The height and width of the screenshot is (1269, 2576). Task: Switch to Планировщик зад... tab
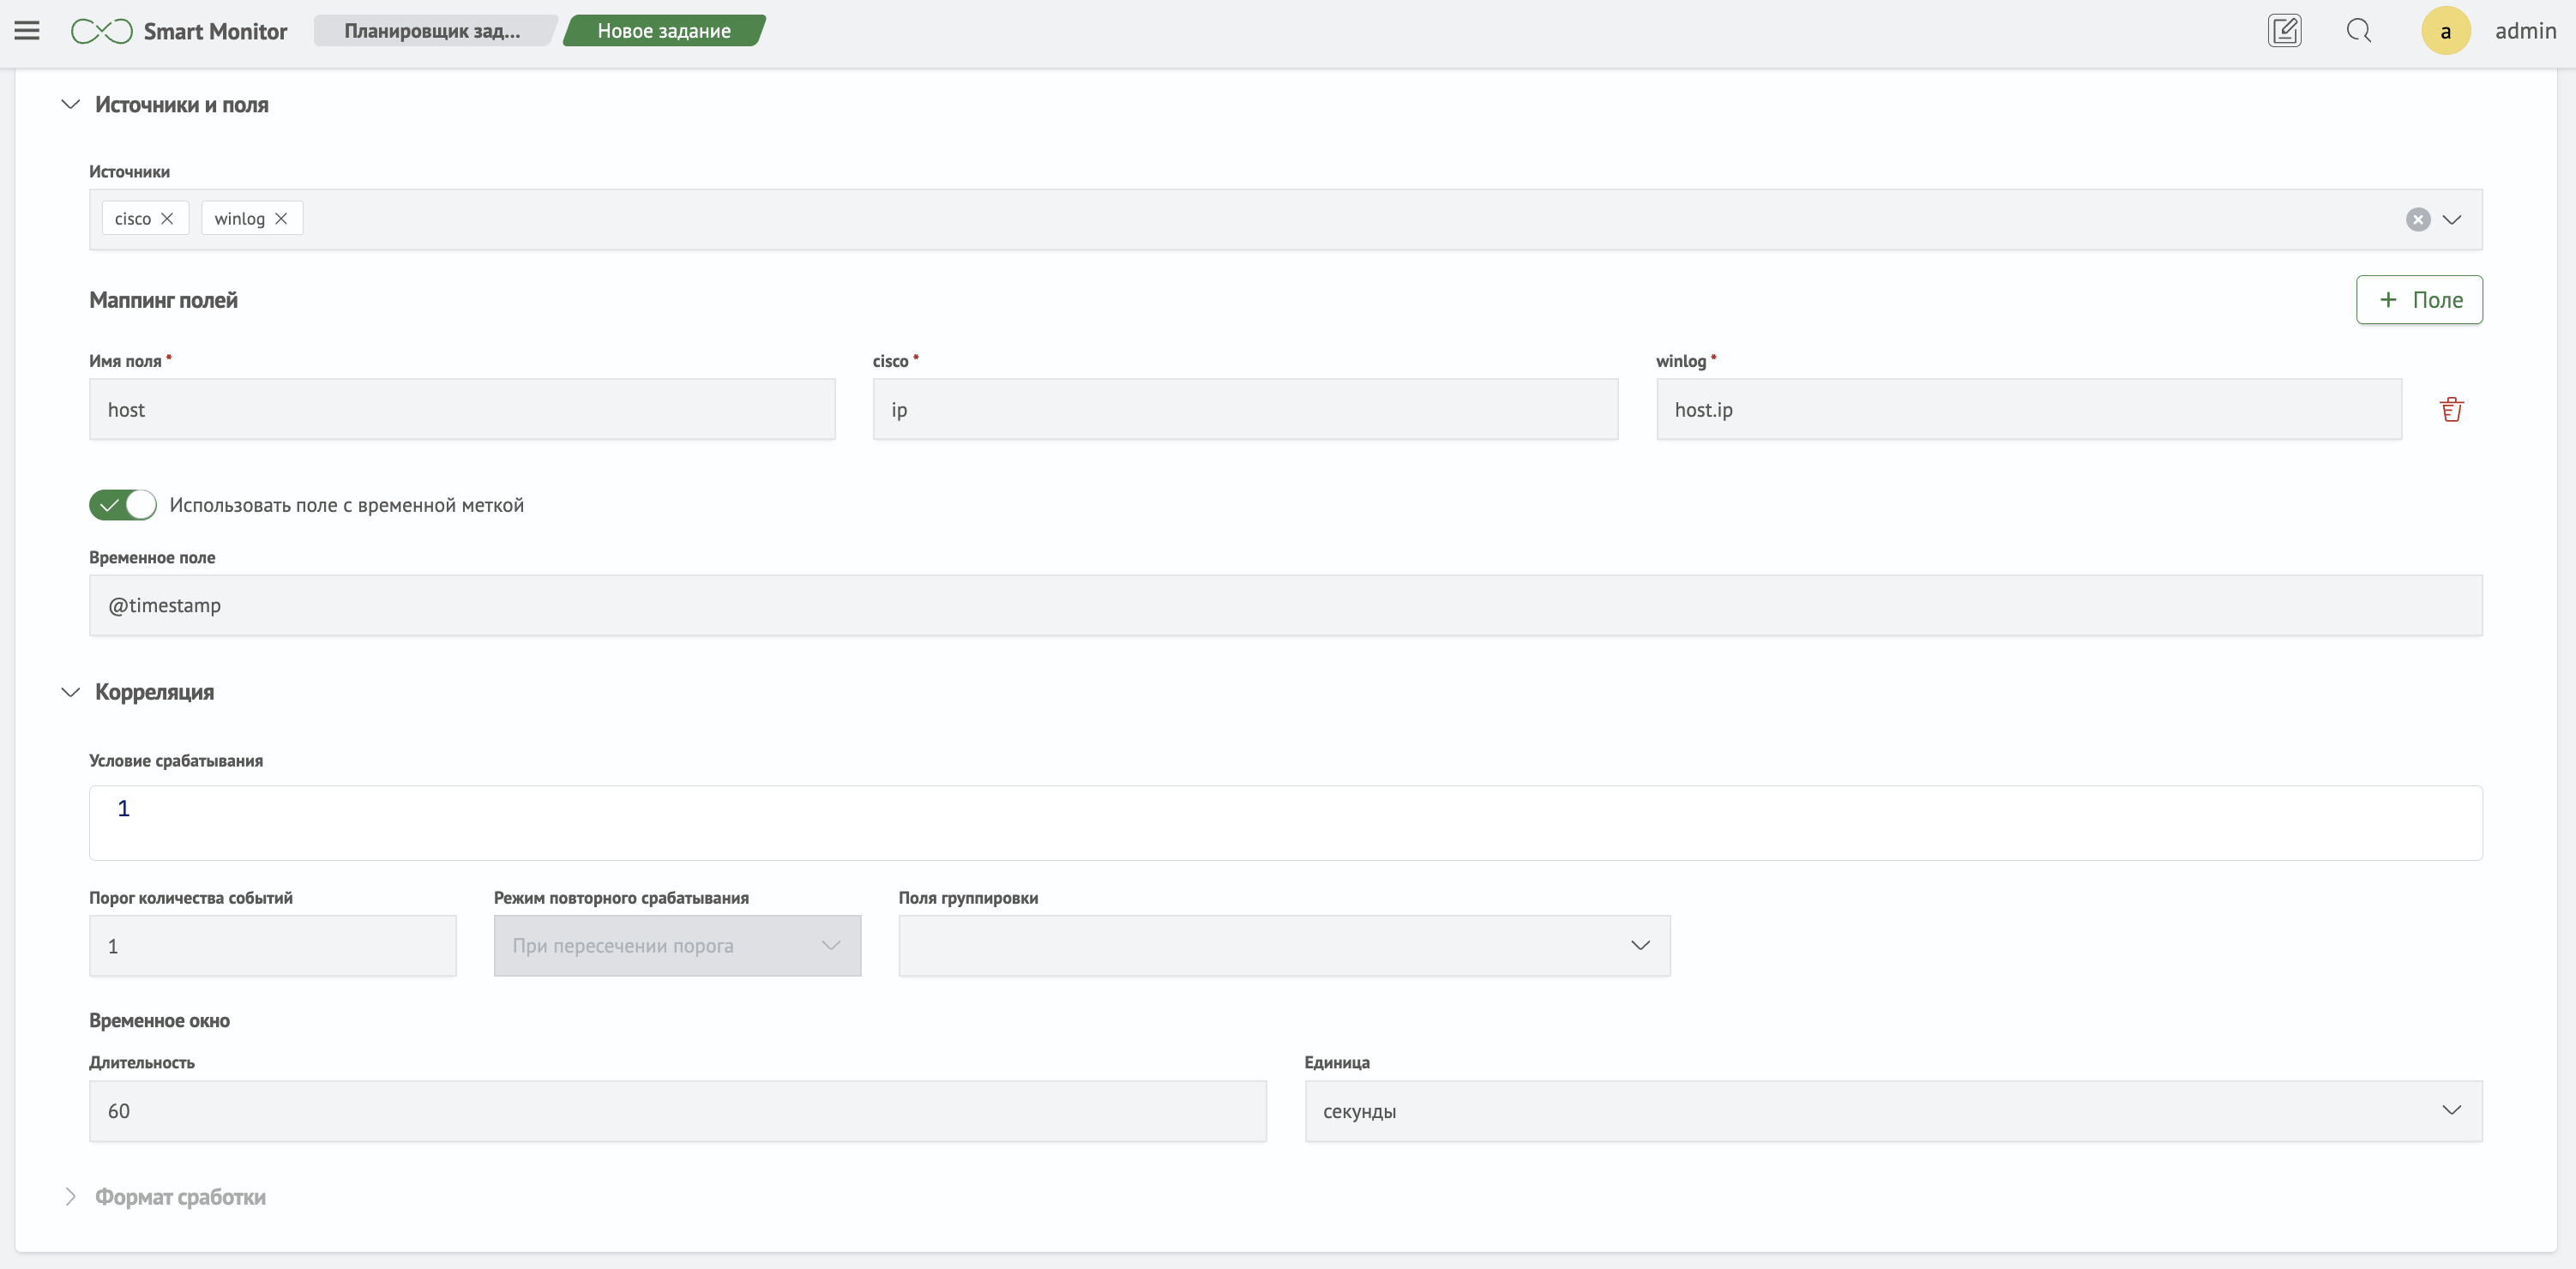[x=433, y=31]
